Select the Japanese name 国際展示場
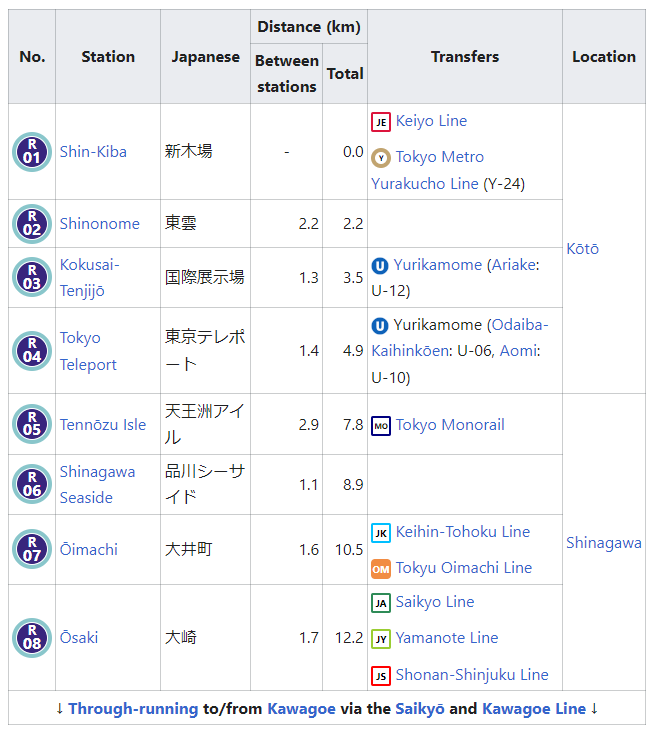 [204, 277]
